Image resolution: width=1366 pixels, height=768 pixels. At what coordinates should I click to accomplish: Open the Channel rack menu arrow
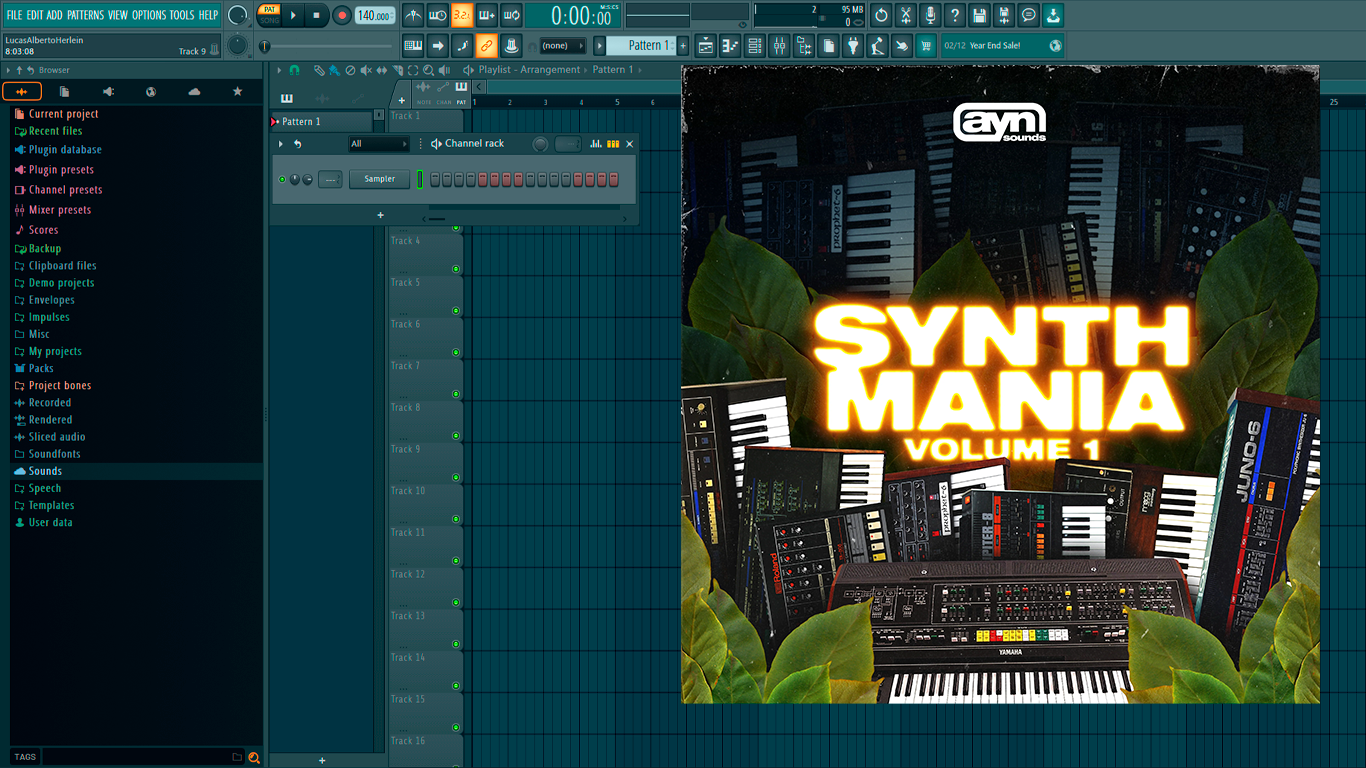pos(281,144)
